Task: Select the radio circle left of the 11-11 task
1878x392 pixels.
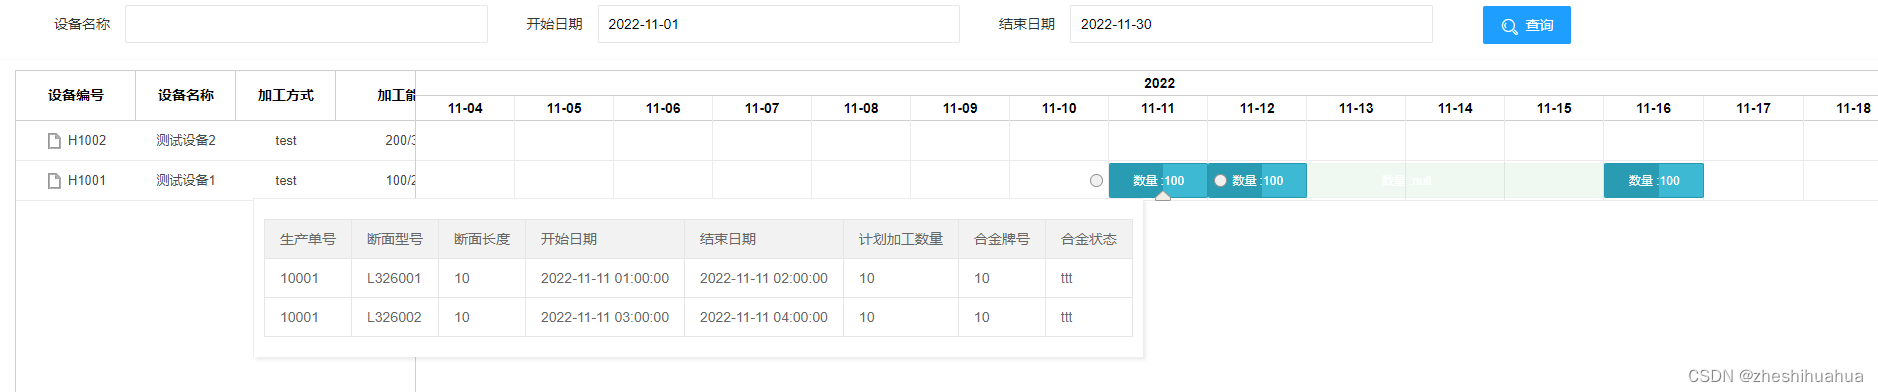Action: coord(1096,181)
